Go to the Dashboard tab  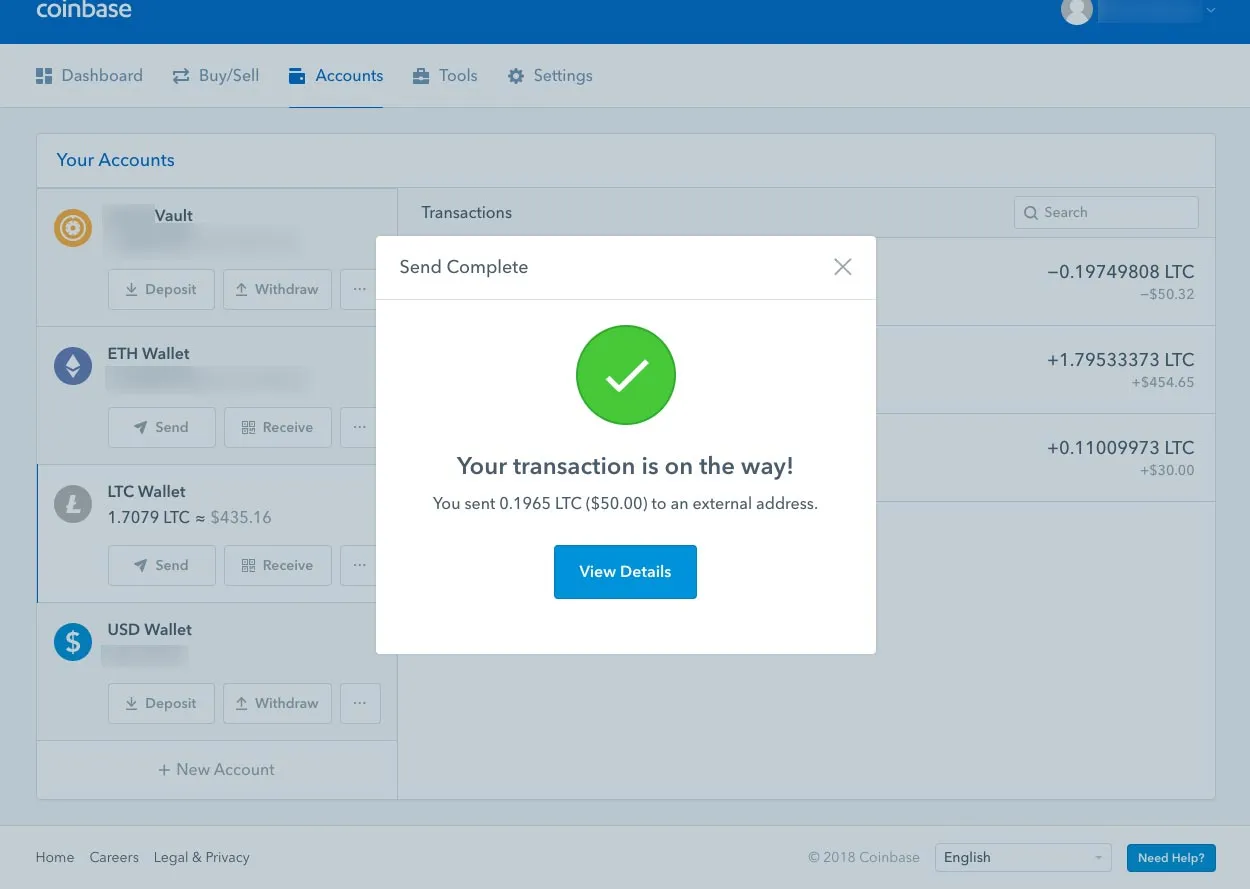tap(89, 75)
